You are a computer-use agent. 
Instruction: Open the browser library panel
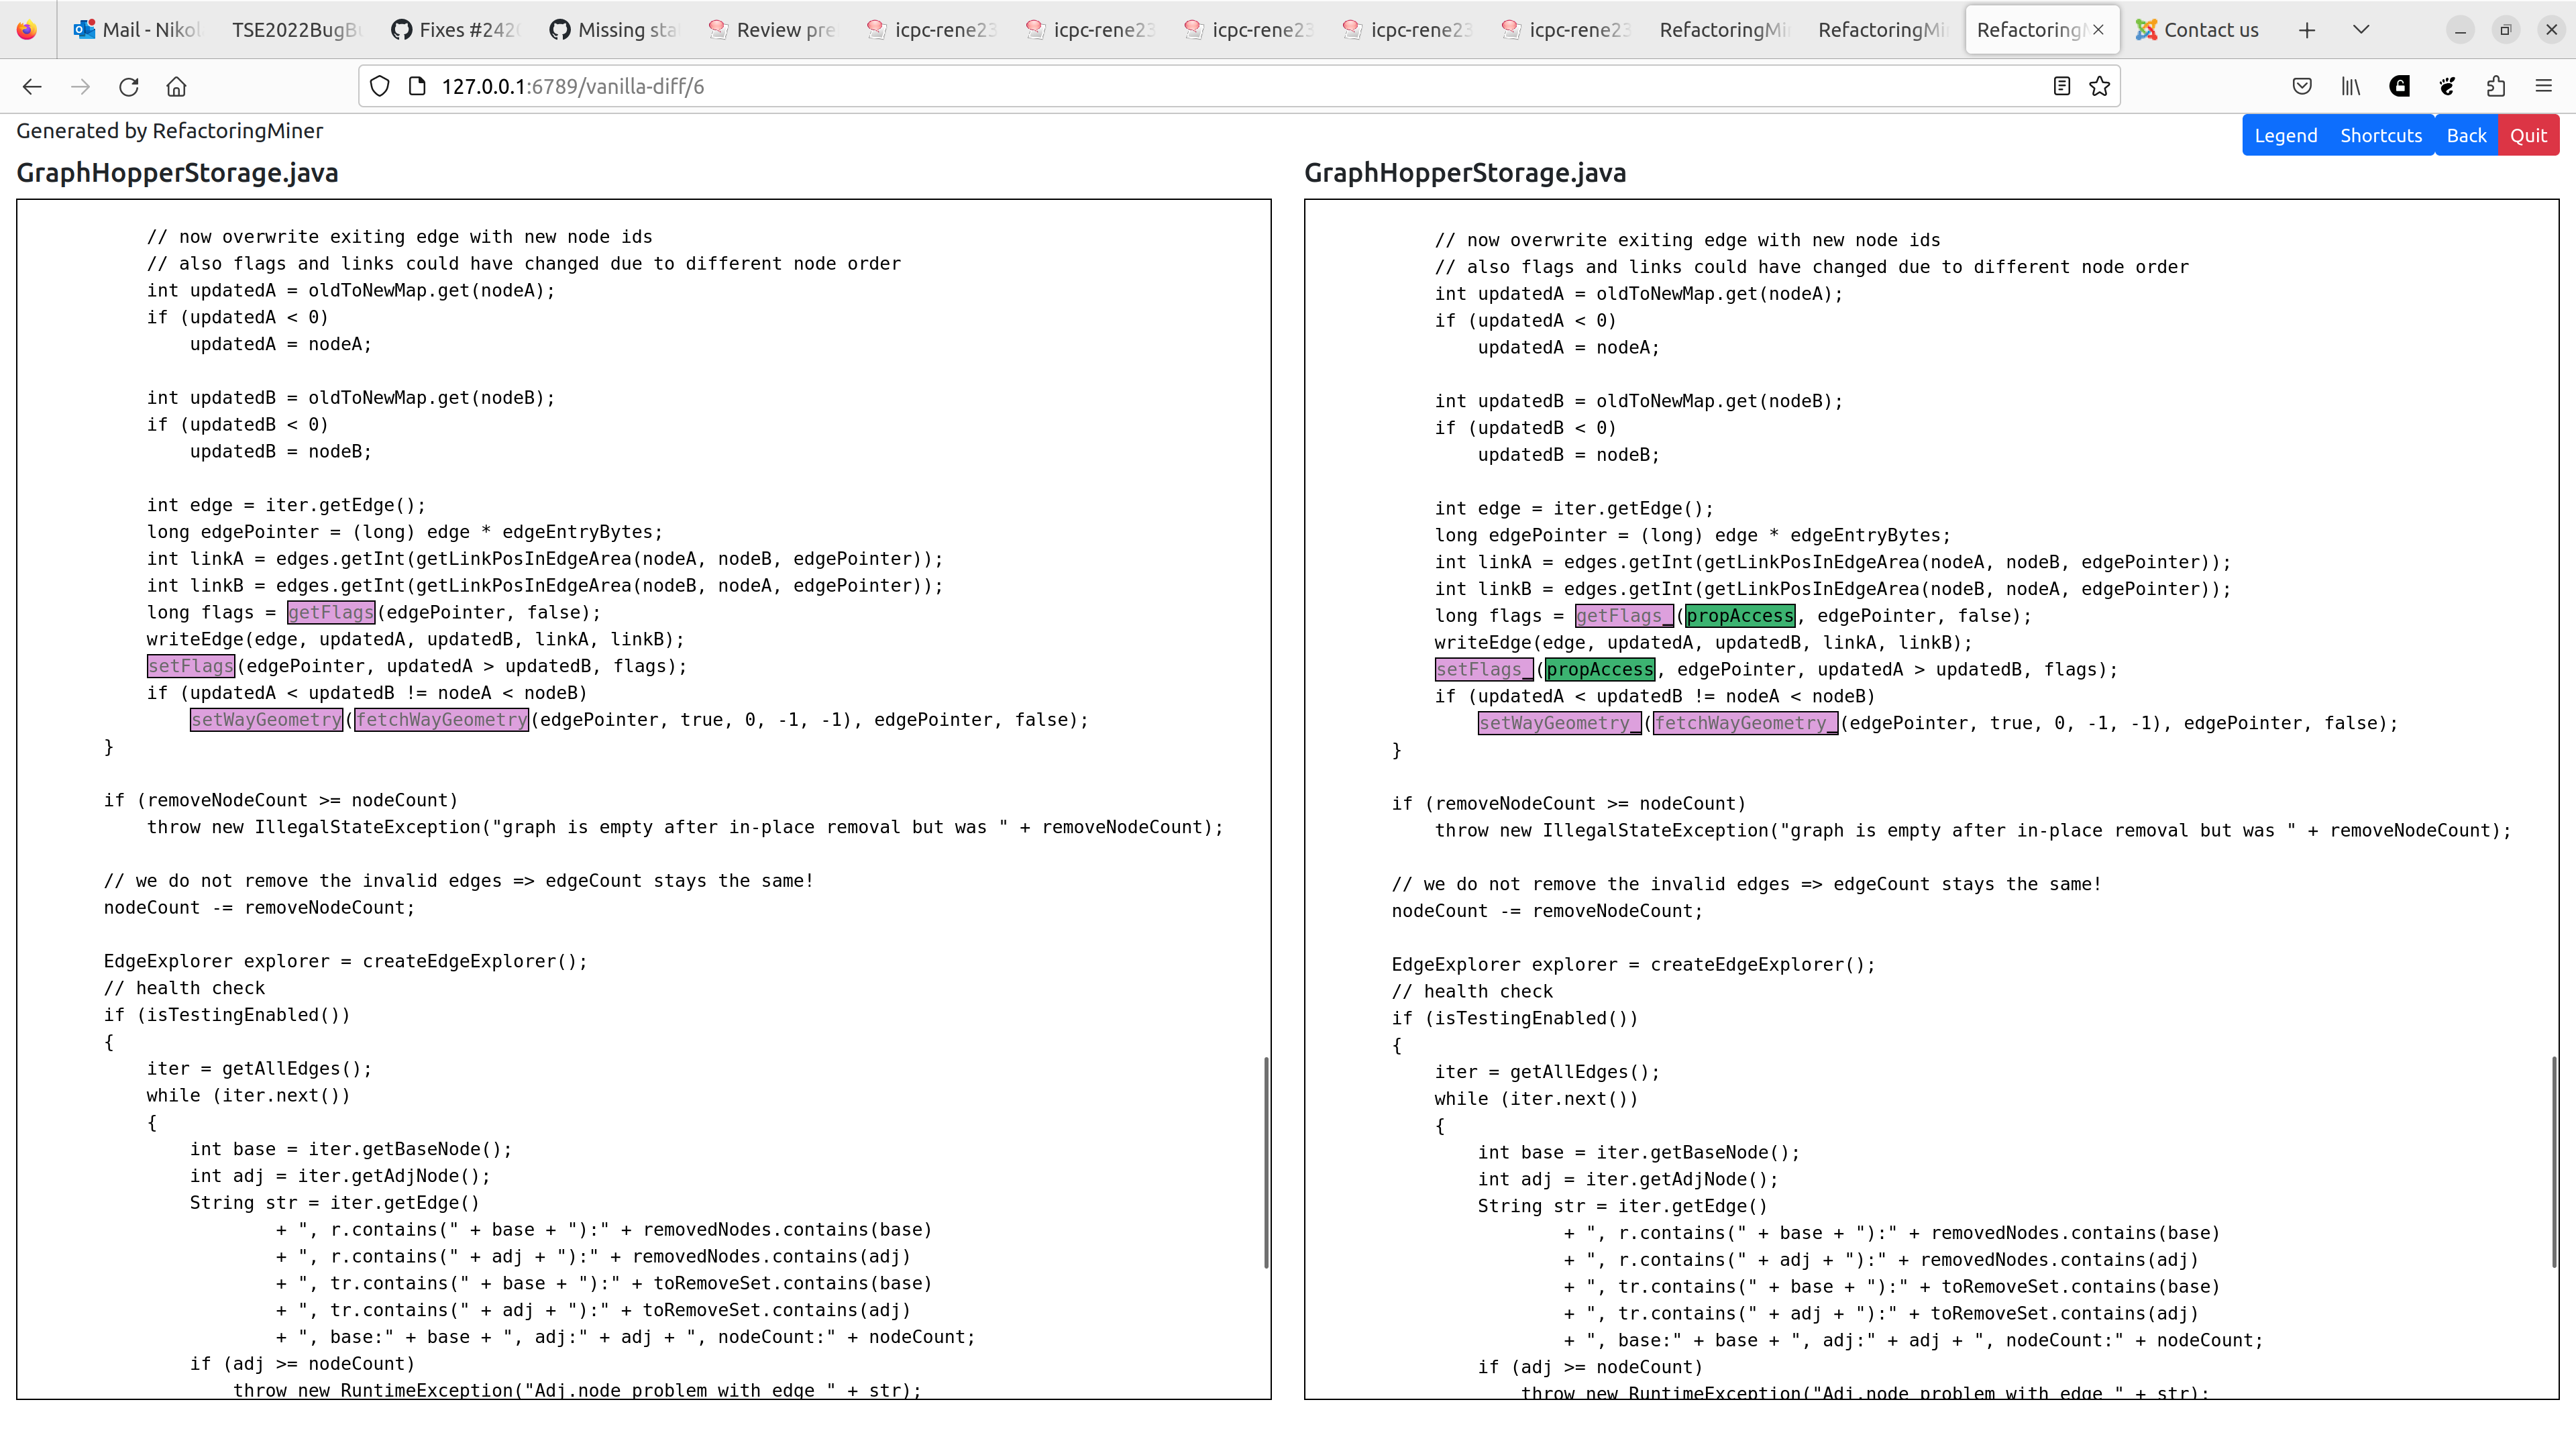(x=2350, y=86)
